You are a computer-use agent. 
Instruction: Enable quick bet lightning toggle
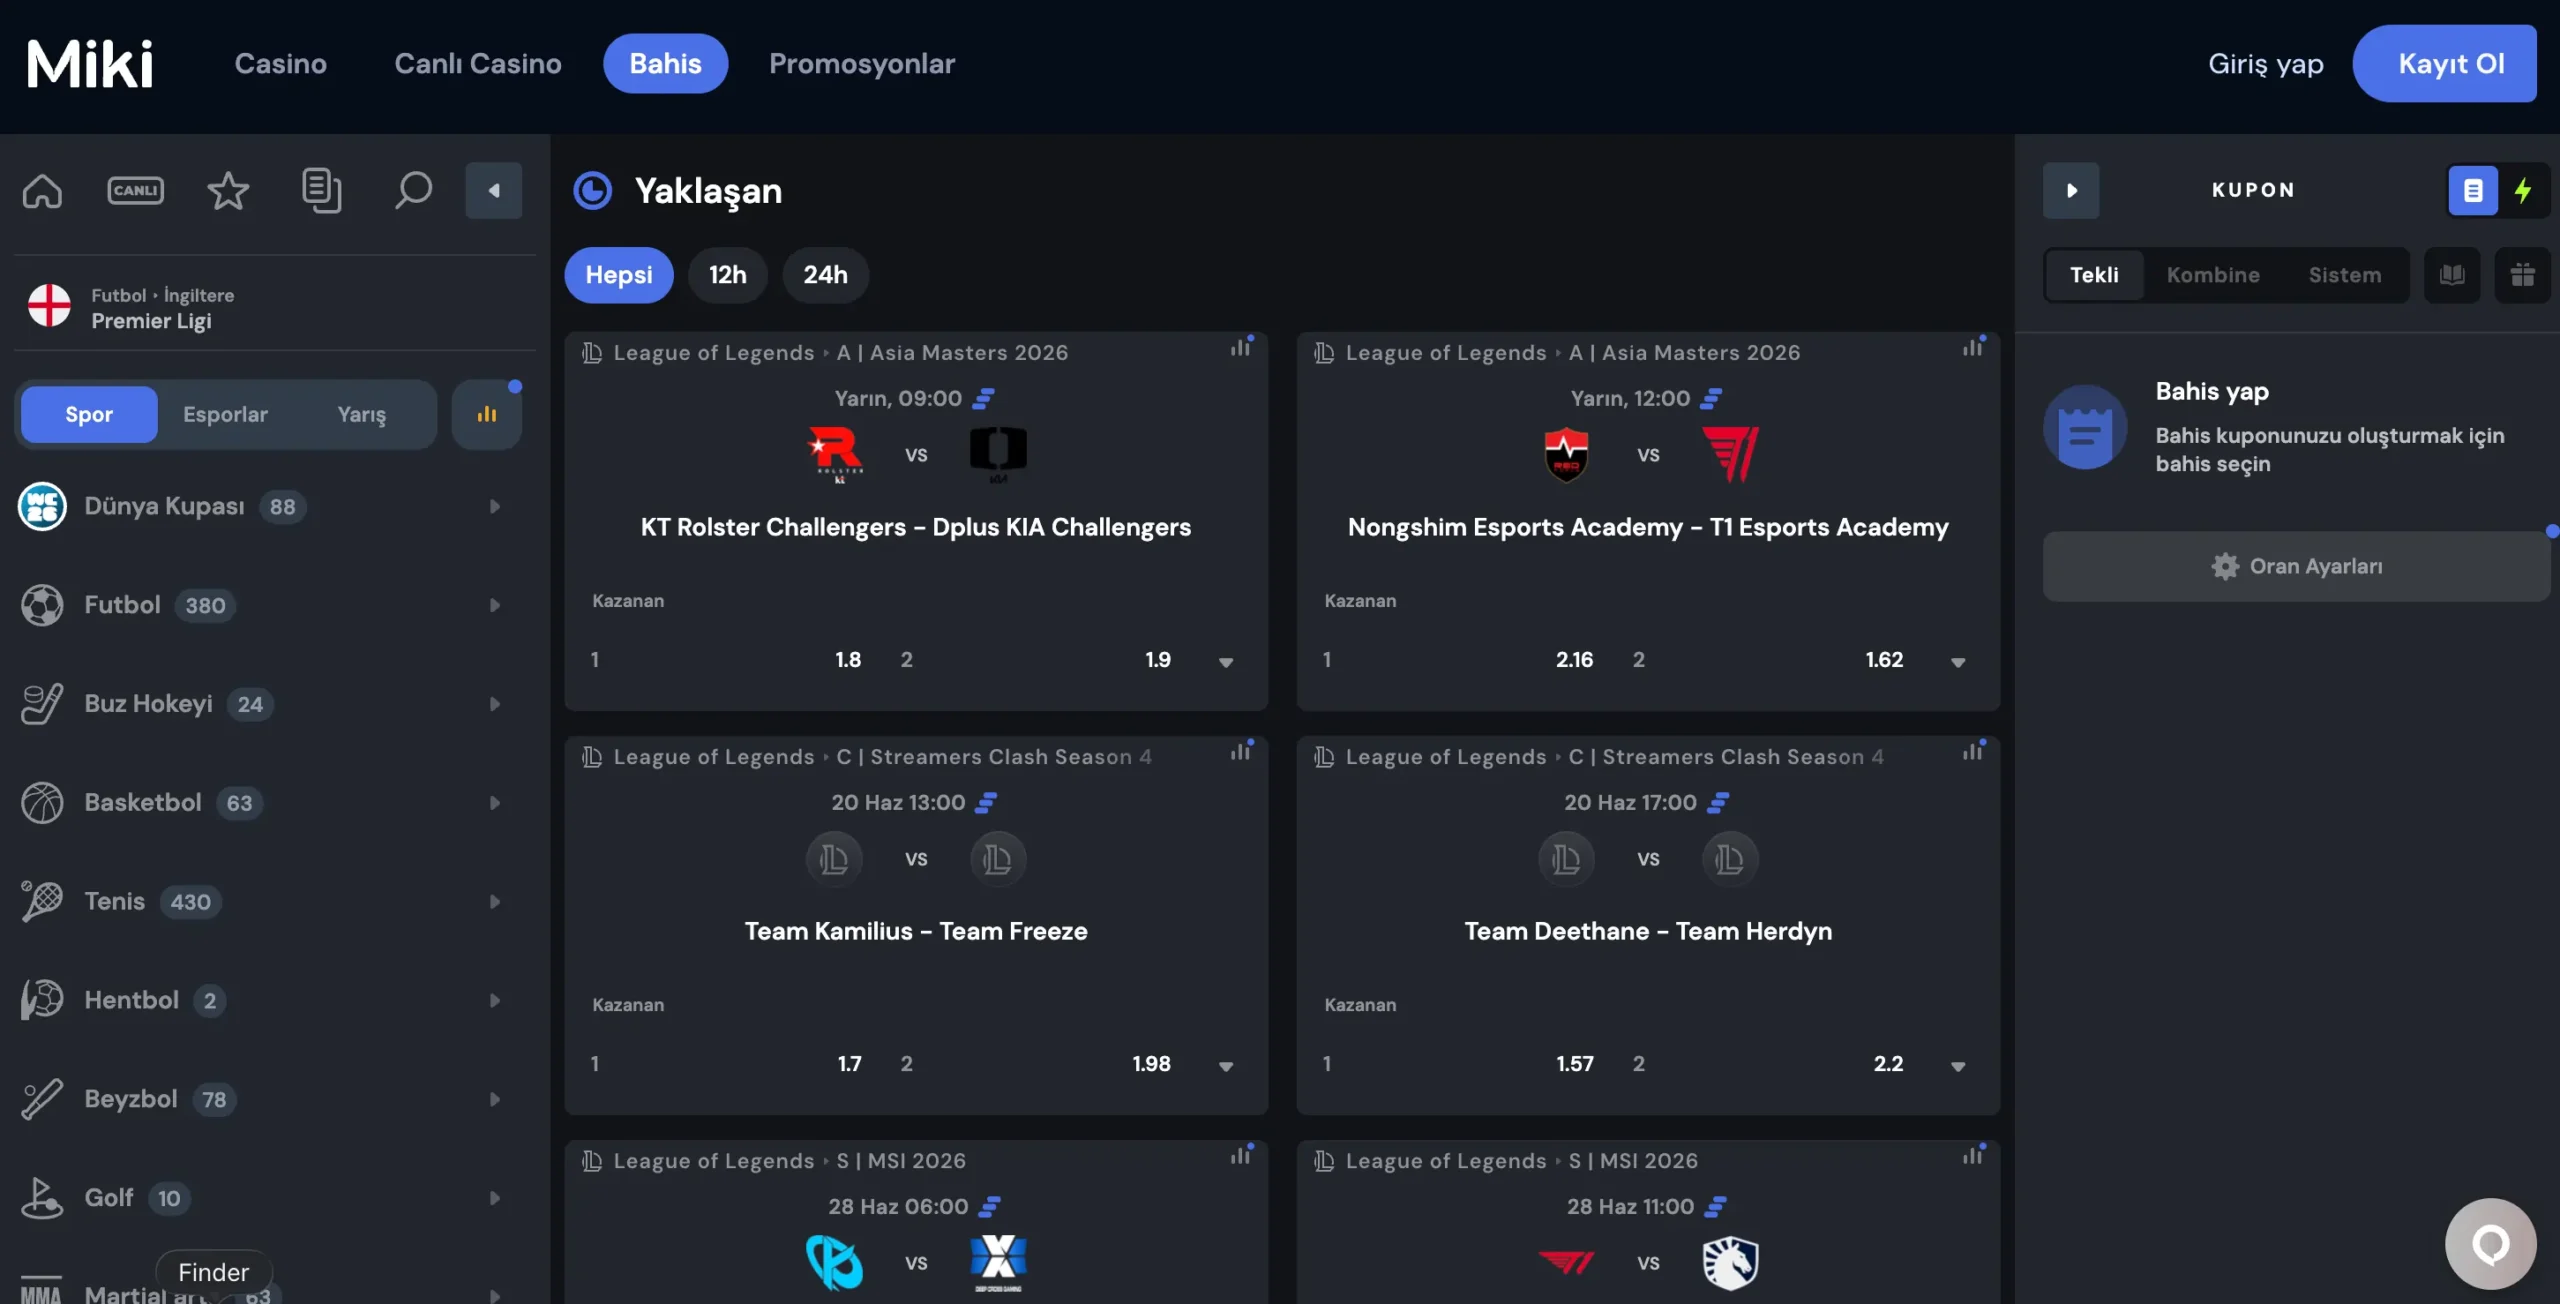pos(2523,190)
